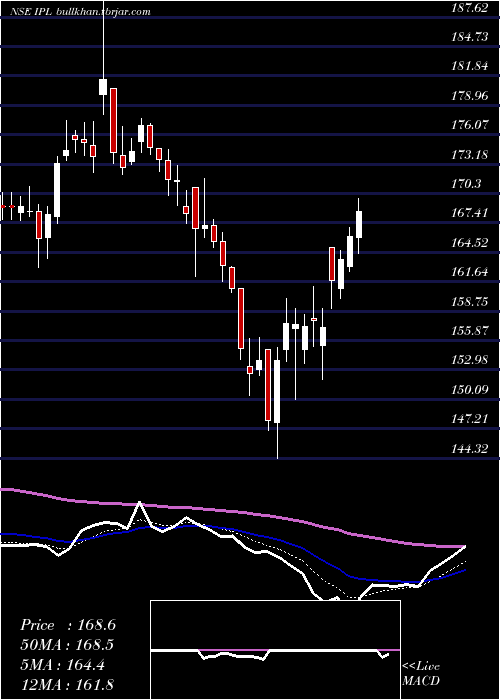This screenshot has width=500, height=700.
Task: Click inside the MACD inset box
Action: click(x=275, y=650)
